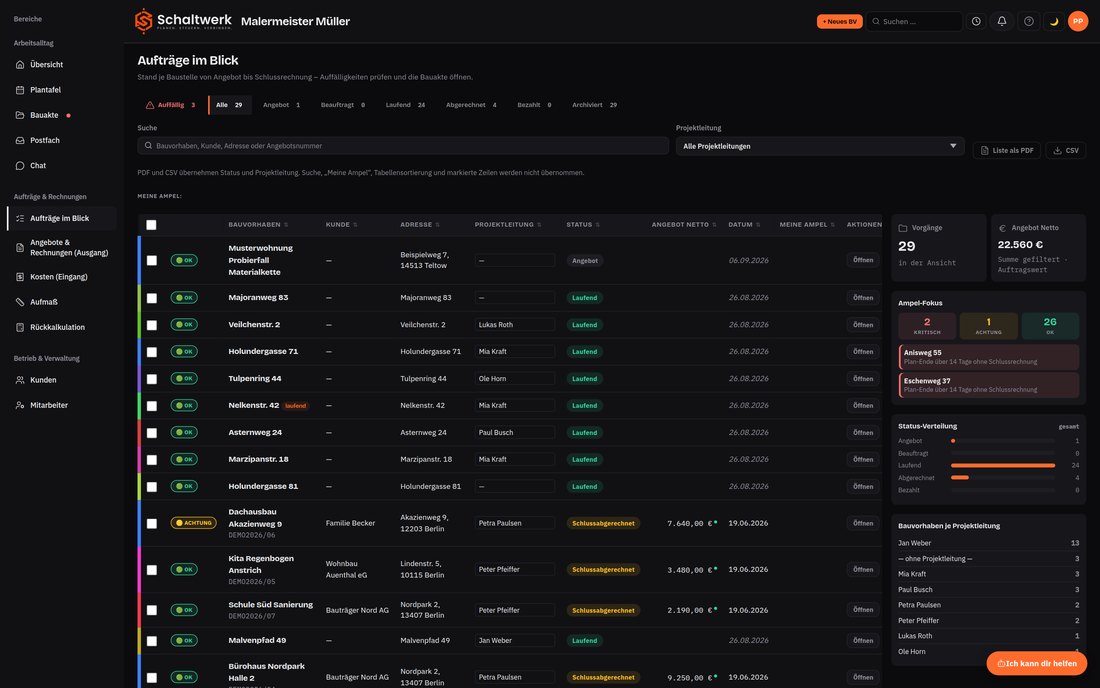Open the PP user avatar

coord(1078,21)
